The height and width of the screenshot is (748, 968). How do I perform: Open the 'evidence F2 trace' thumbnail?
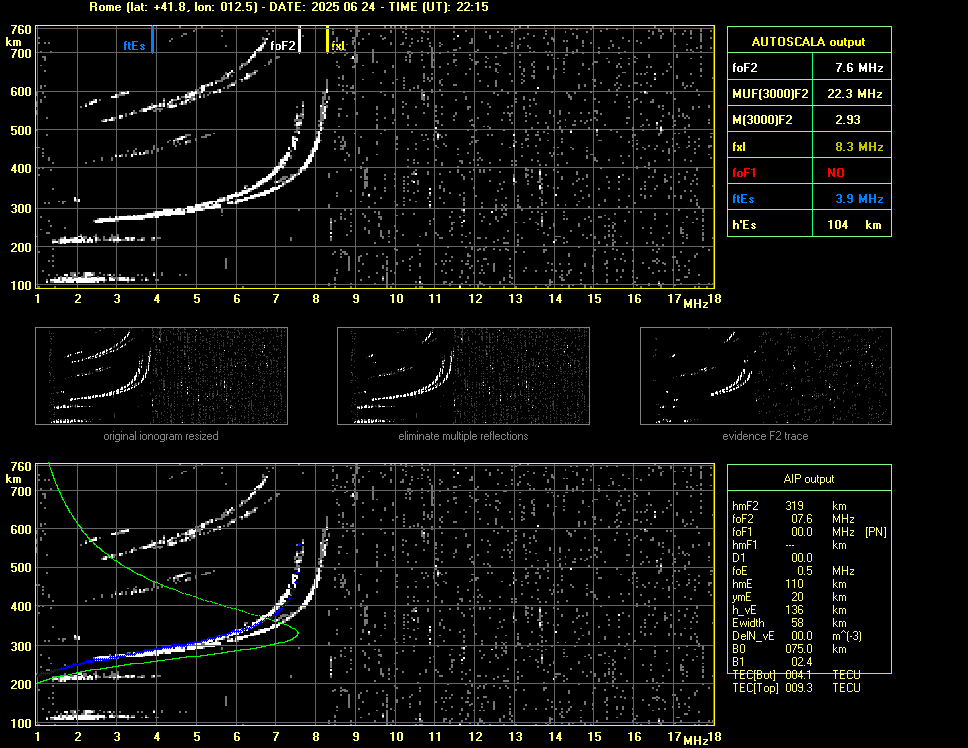tap(766, 376)
